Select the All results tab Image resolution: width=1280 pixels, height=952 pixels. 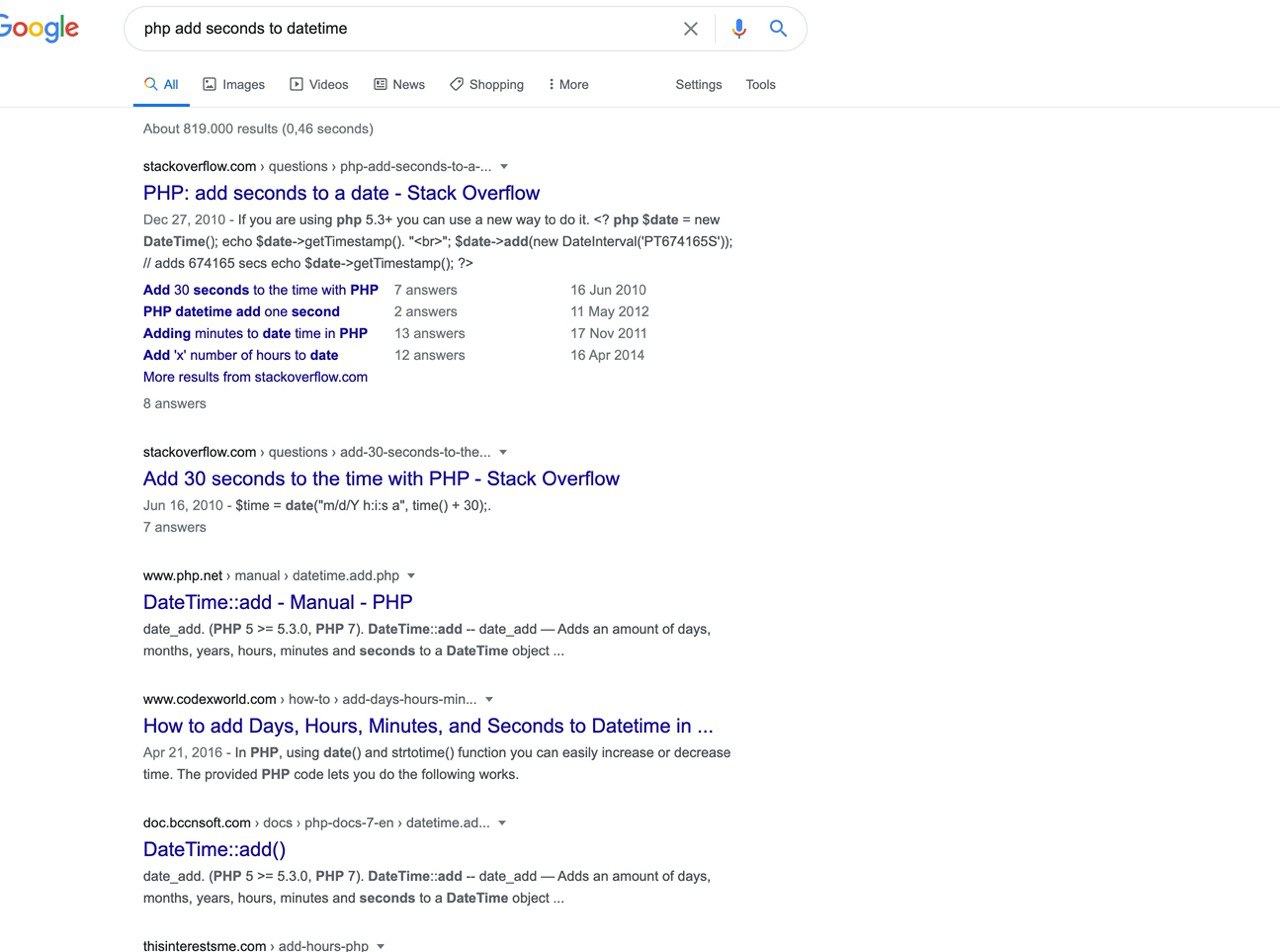[x=161, y=85]
